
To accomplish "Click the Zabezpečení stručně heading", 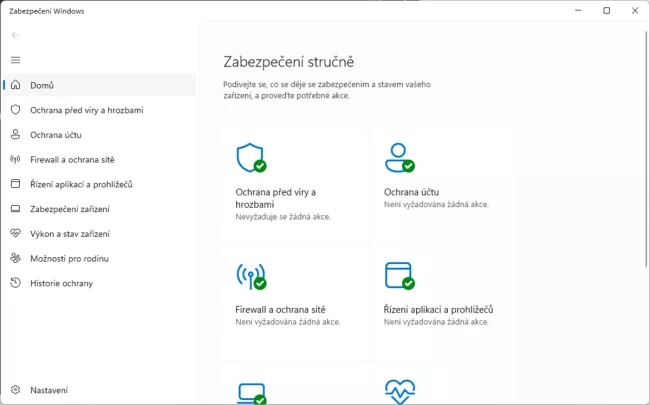I will tap(289, 62).
